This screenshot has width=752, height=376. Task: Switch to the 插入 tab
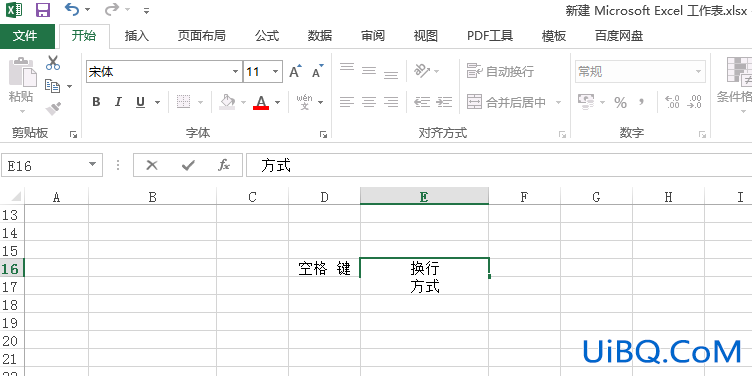point(137,35)
